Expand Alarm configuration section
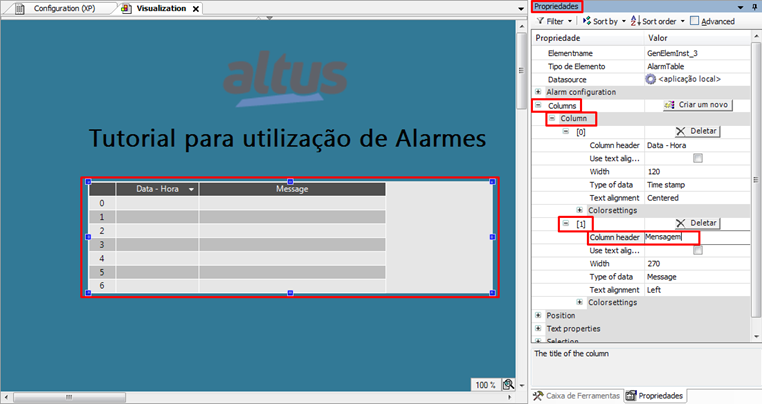The width and height of the screenshot is (762, 404). click(538, 91)
